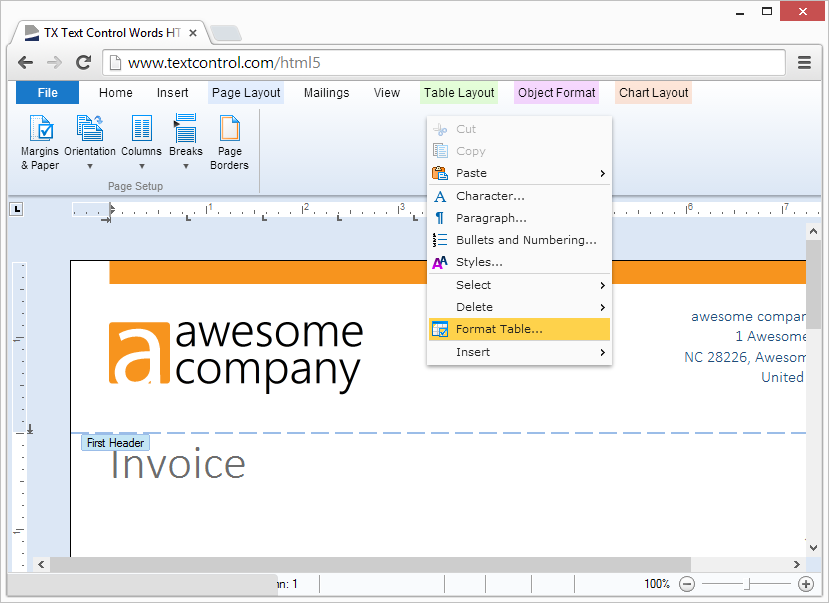Choose Styles... from context menu
The image size is (829, 603).
(x=519, y=262)
